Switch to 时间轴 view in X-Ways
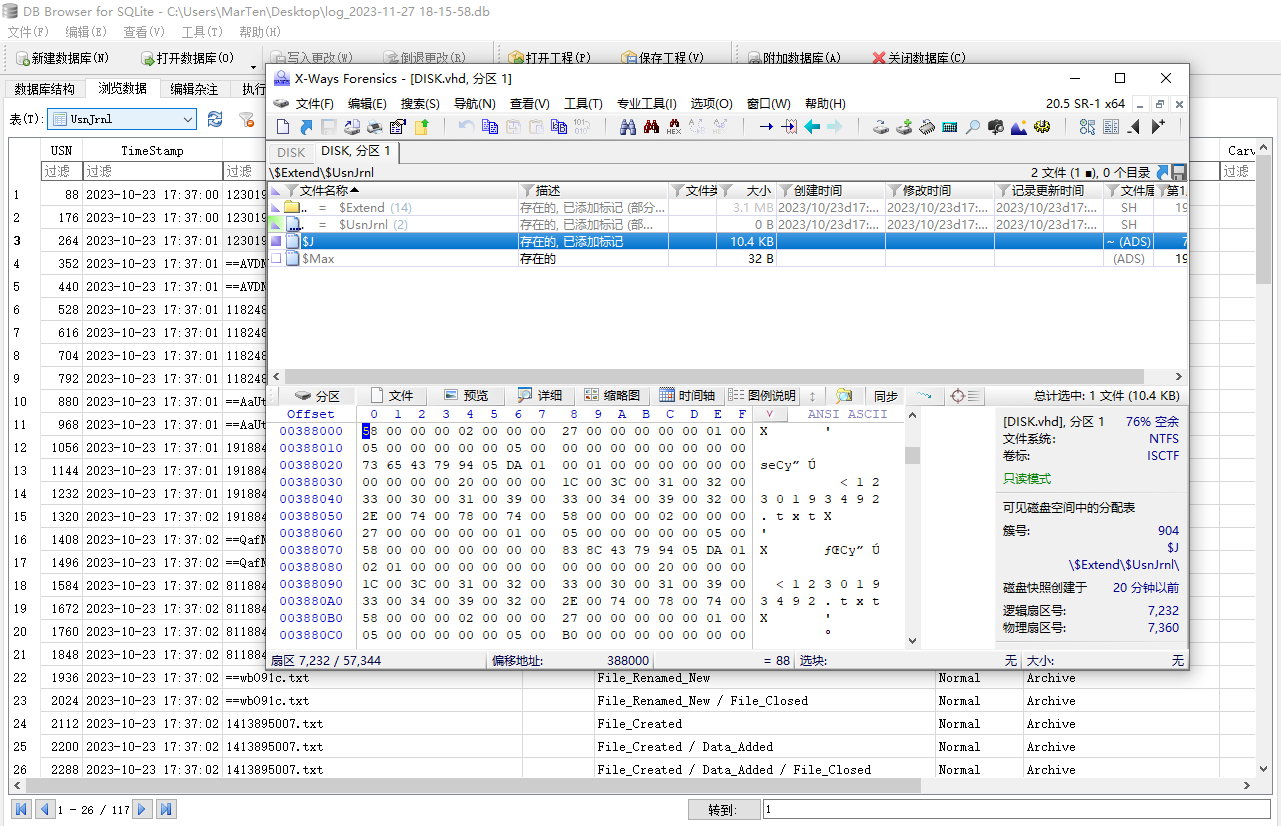1281x826 pixels. tap(687, 396)
